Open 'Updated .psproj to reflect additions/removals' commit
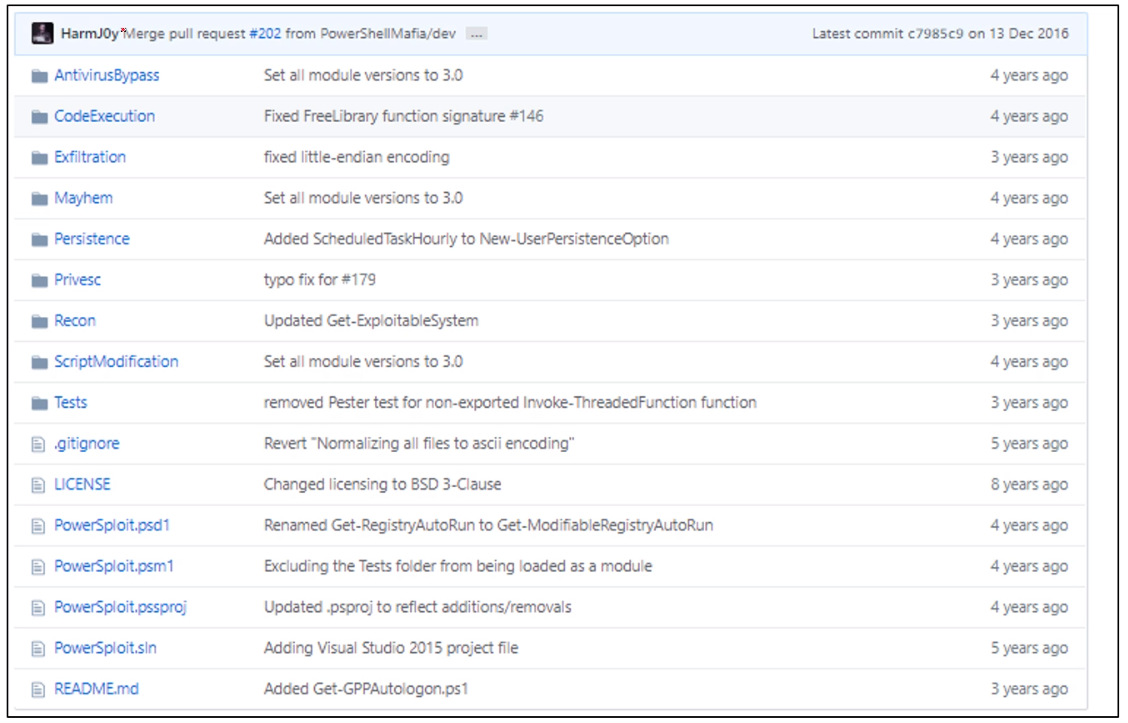This screenshot has width=1128, height=723. tap(418, 608)
